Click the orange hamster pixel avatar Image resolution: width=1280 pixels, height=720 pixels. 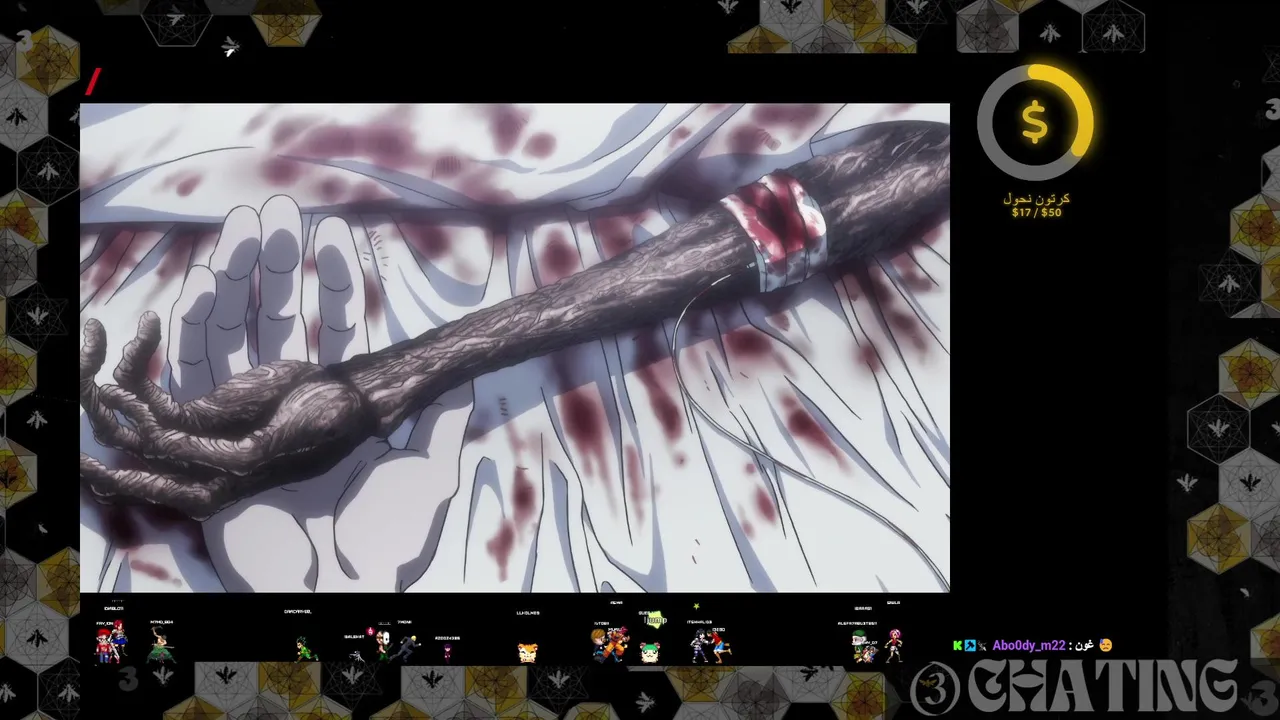coord(528,652)
